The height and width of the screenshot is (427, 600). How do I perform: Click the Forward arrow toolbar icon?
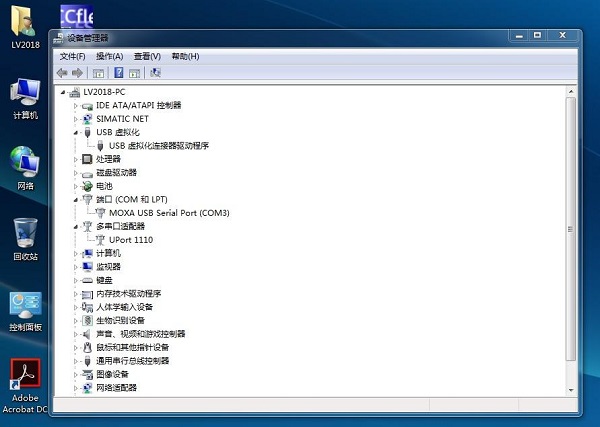click(x=77, y=73)
